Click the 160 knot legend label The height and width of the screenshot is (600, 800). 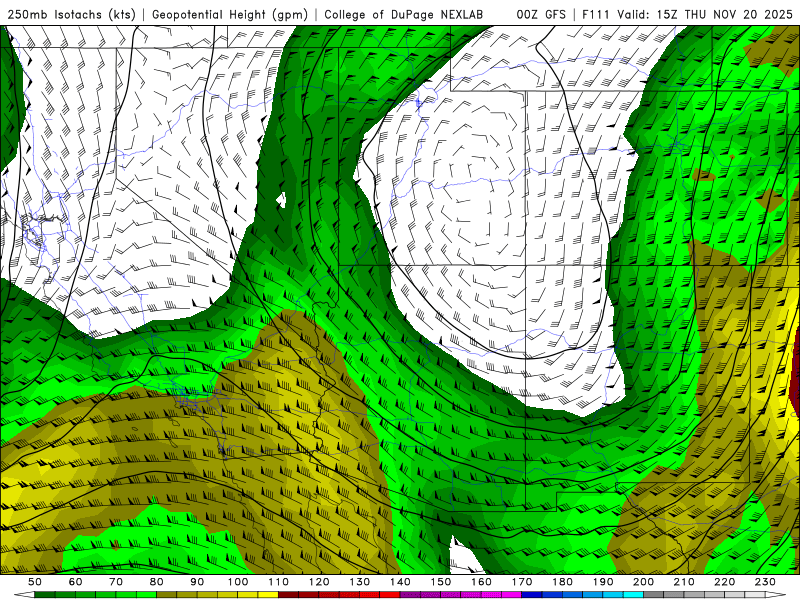point(481,582)
